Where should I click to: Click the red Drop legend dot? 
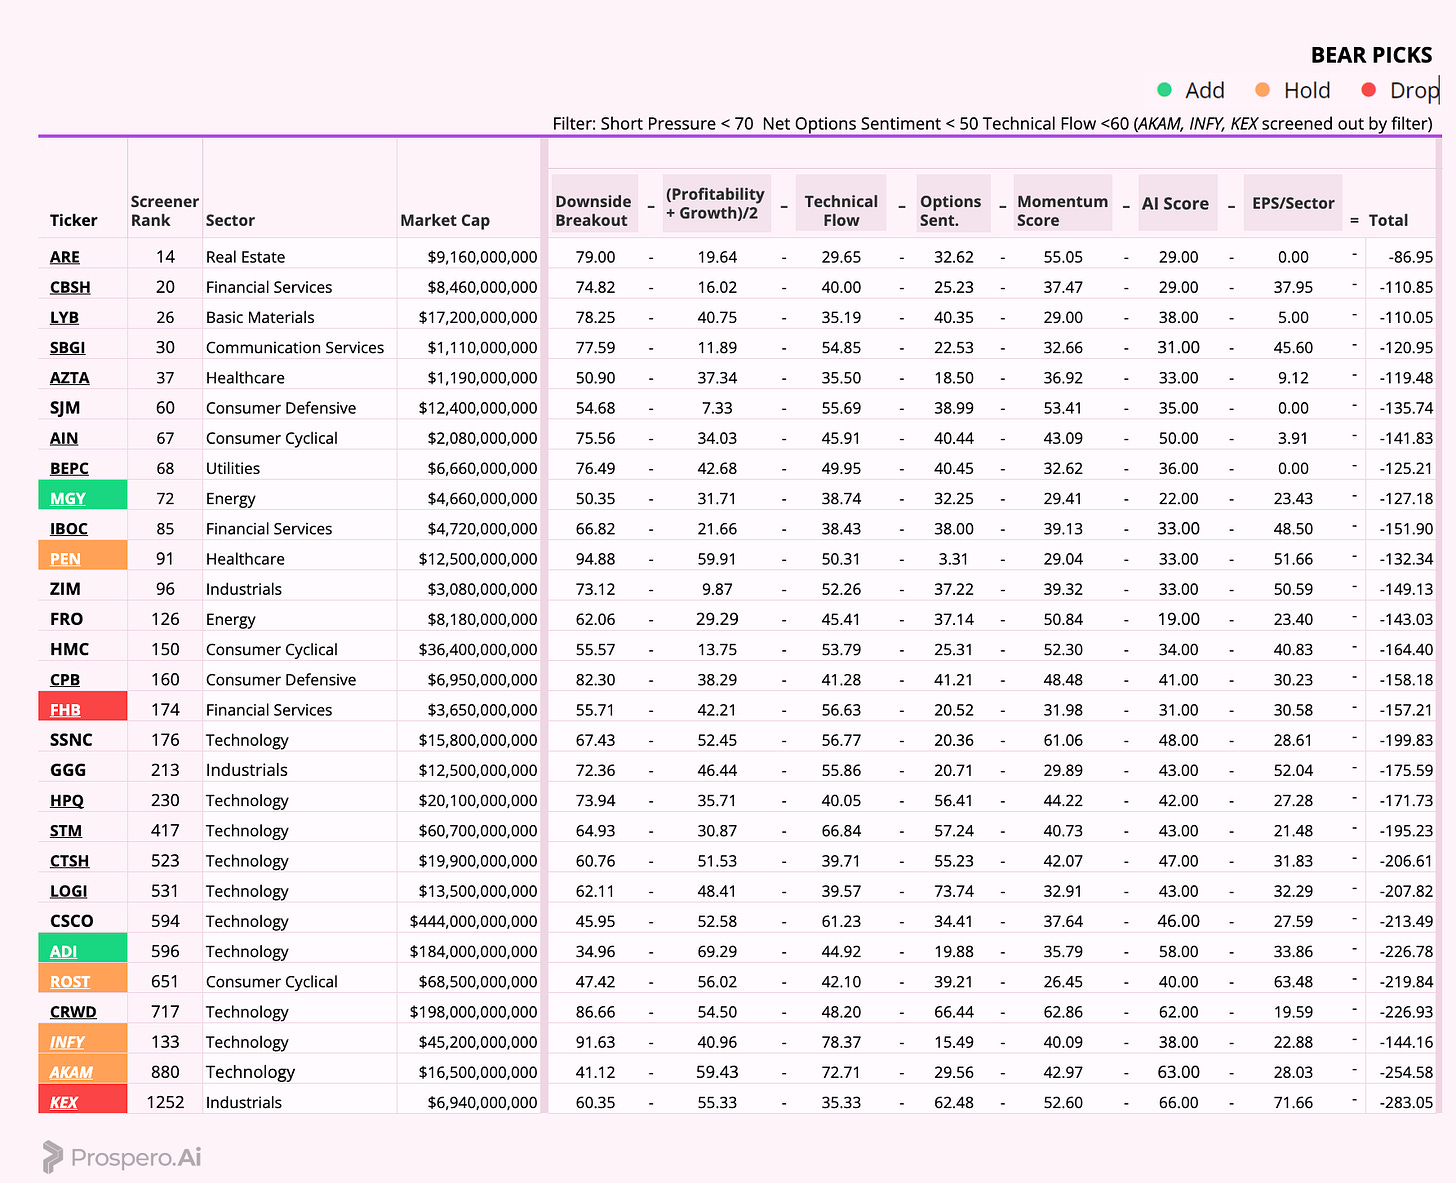coord(1369,90)
